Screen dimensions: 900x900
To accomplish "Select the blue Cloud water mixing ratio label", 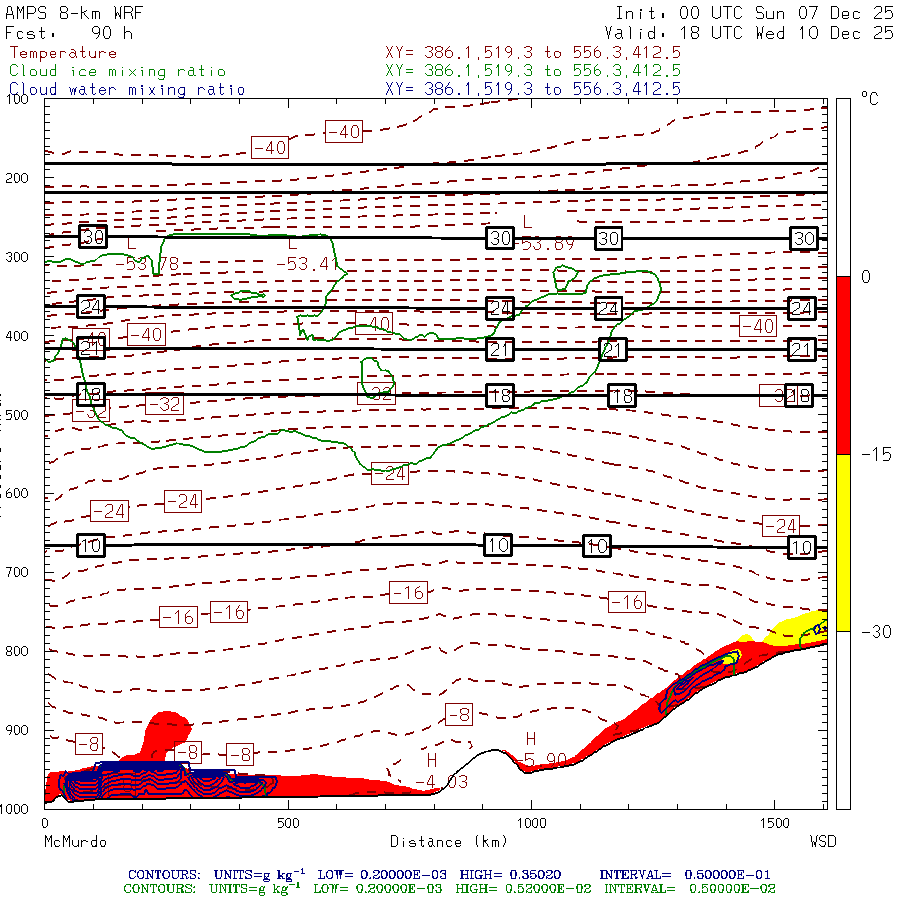I will (x=127, y=90).
